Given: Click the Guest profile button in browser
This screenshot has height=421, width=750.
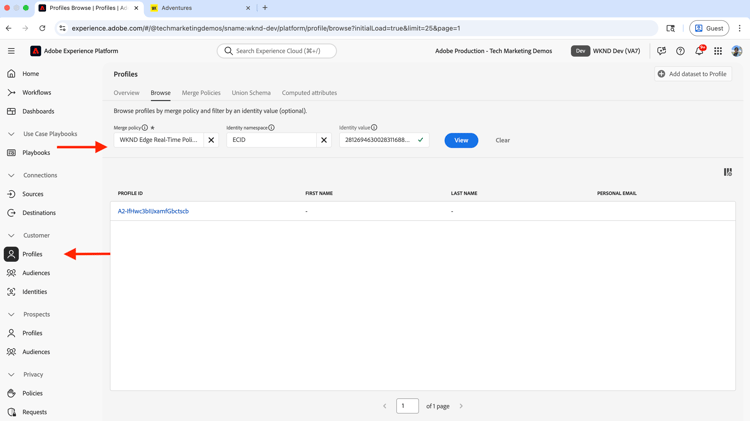Looking at the screenshot, I should pos(709,28).
